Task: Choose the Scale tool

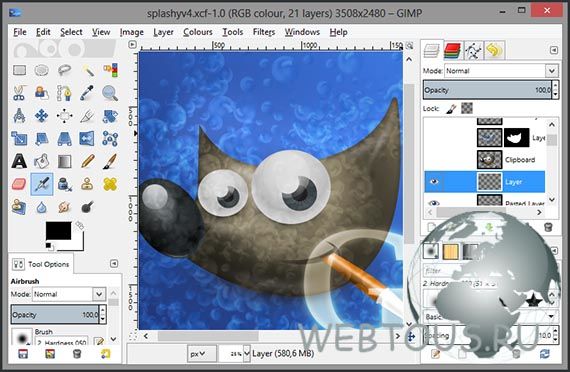Action: (x=19, y=139)
